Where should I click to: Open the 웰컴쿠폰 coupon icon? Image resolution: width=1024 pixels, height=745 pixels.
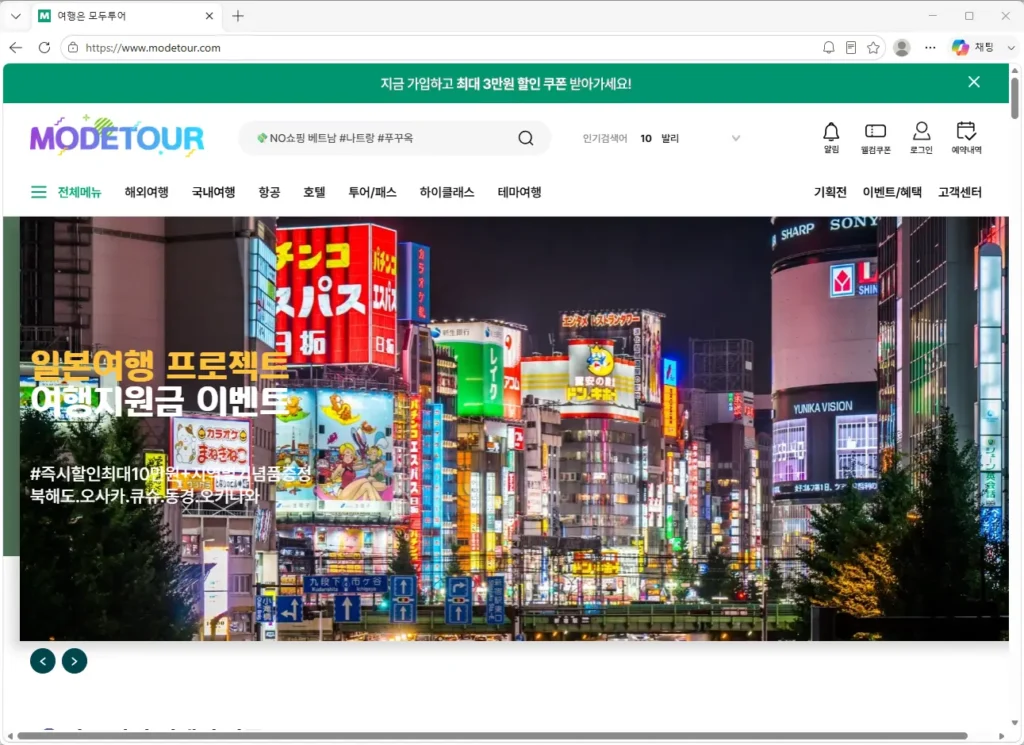pyautogui.click(x=875, y=138)
